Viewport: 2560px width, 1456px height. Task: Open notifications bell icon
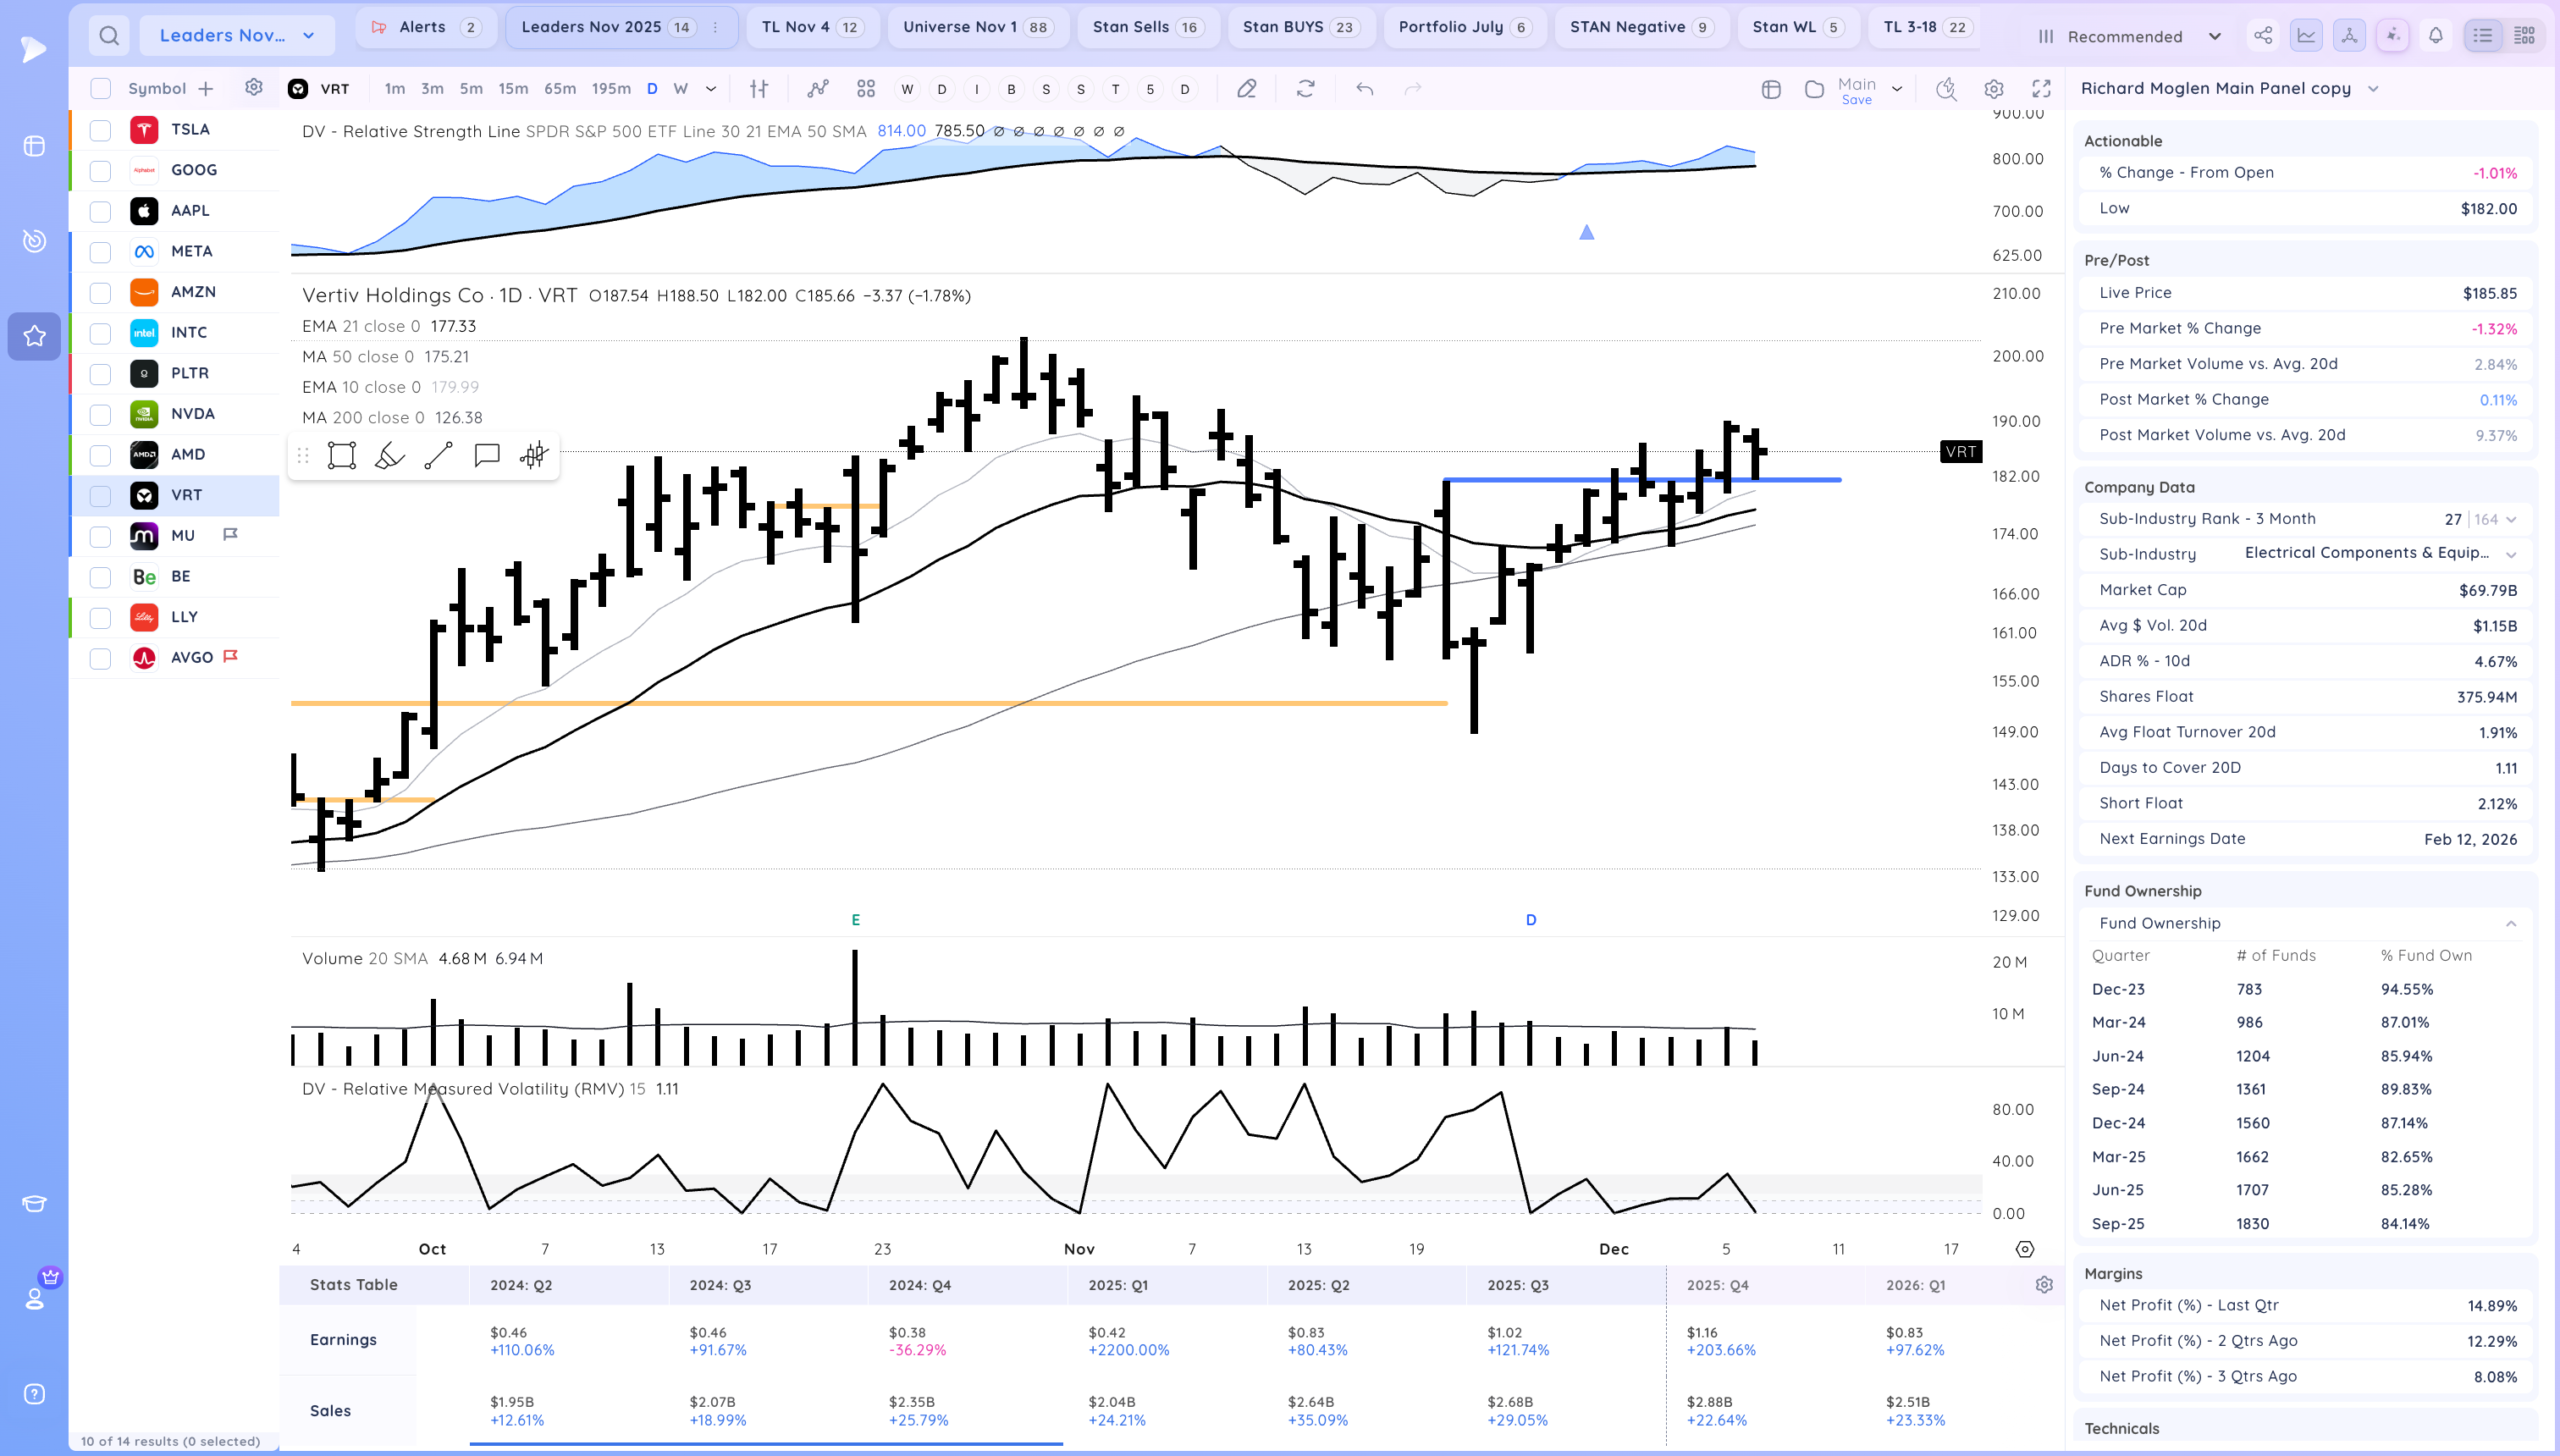click(2436, 36)
